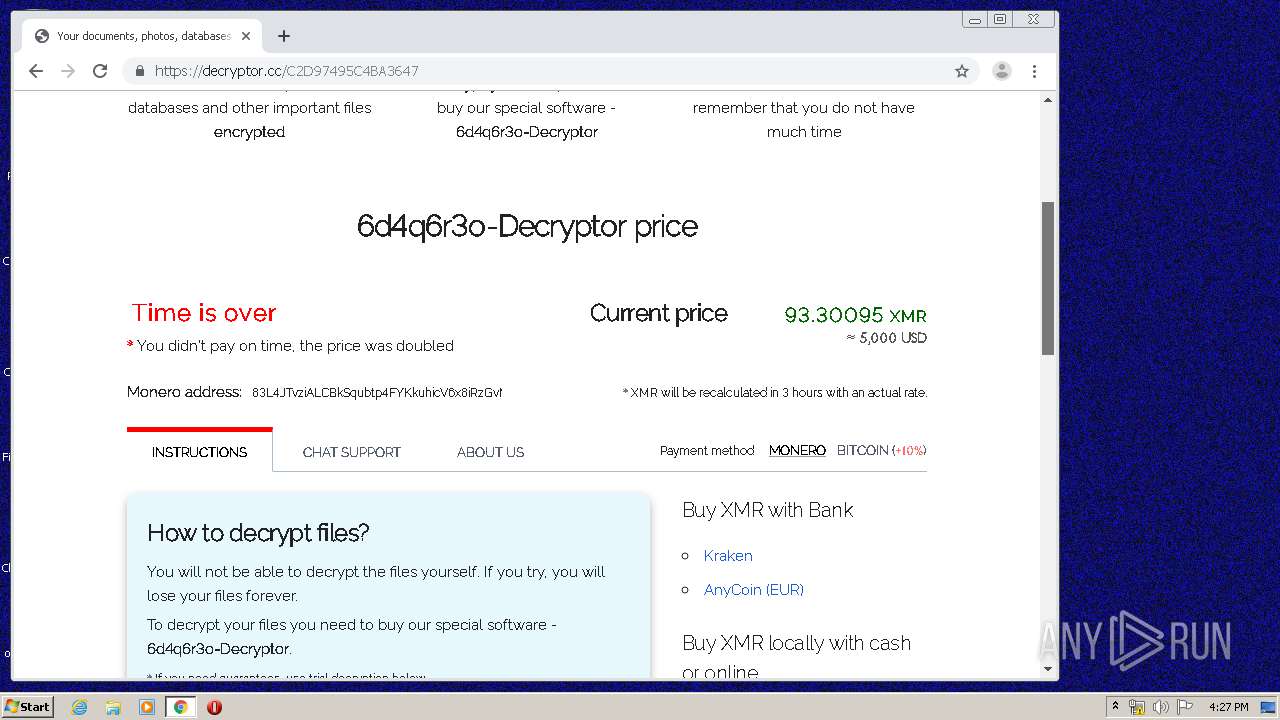
Task: Select Chrome taskbar button
Action: (181, 707)
